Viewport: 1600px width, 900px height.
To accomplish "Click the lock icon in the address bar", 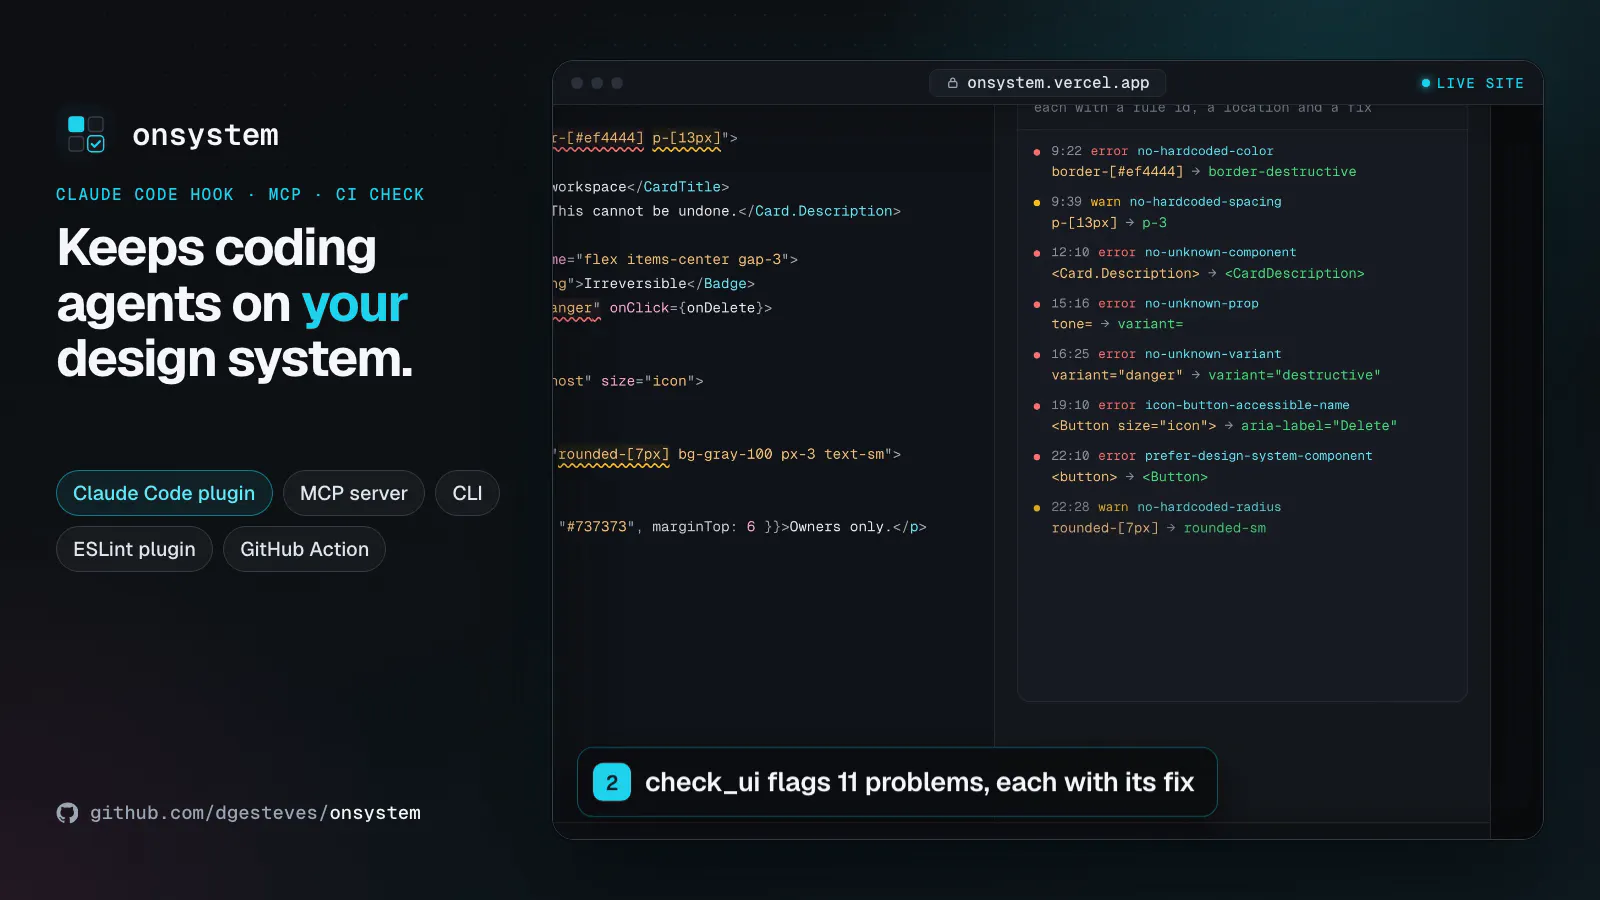I will (x=953, y=83).
